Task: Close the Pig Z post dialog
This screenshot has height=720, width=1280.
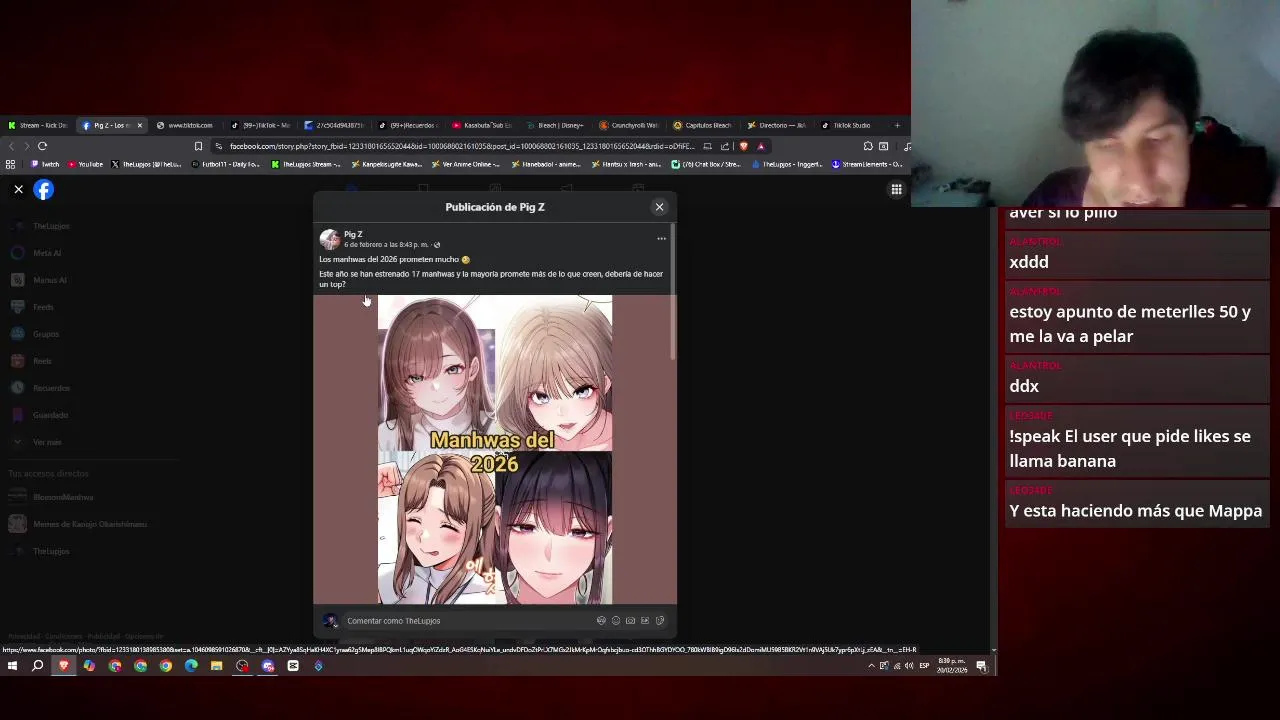Action: [659, 207]
